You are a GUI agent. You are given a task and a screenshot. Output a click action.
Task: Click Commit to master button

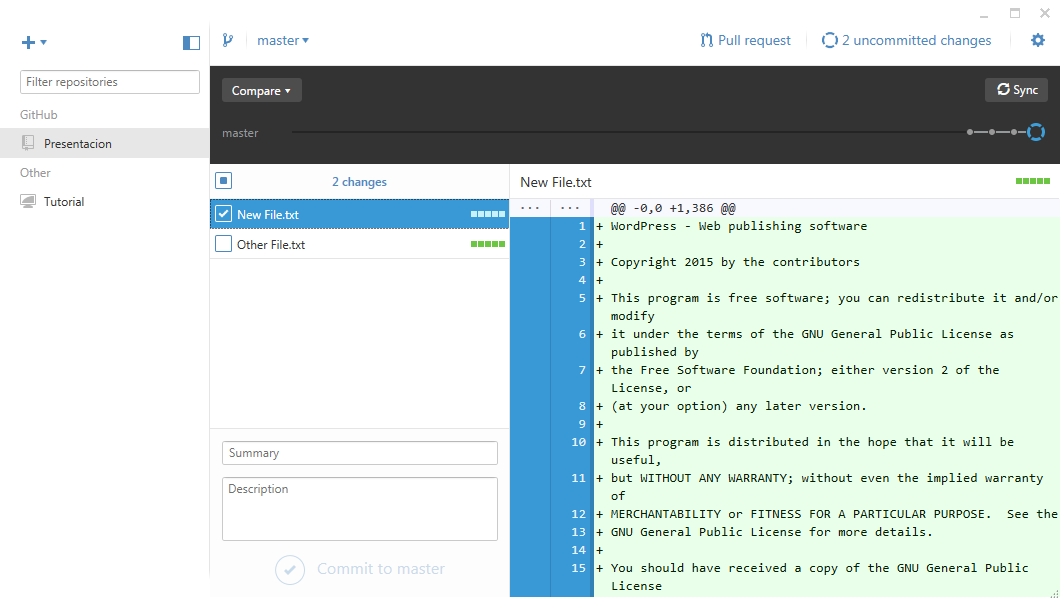[x=360, y=569]
